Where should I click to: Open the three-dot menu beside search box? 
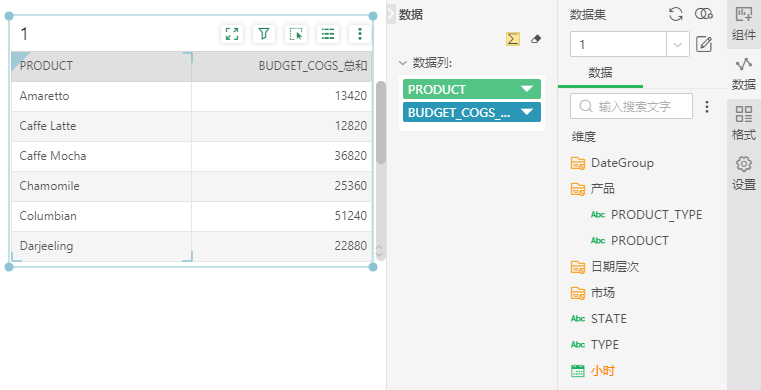[x=707, y=107]
